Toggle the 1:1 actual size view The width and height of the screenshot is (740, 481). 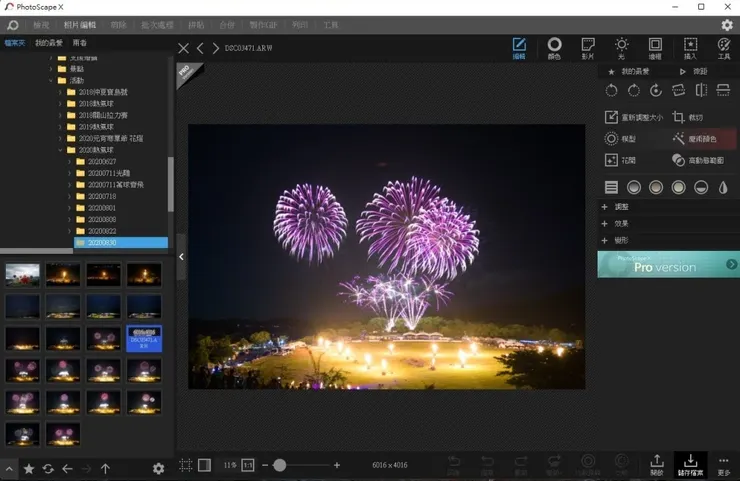coord(248,465)
